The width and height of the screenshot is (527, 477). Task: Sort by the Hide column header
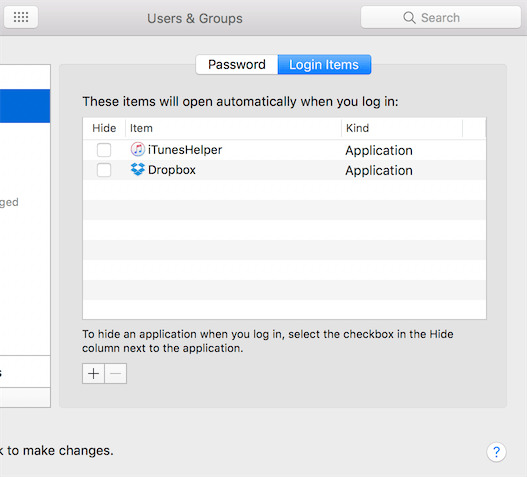[x=104, y=128]
